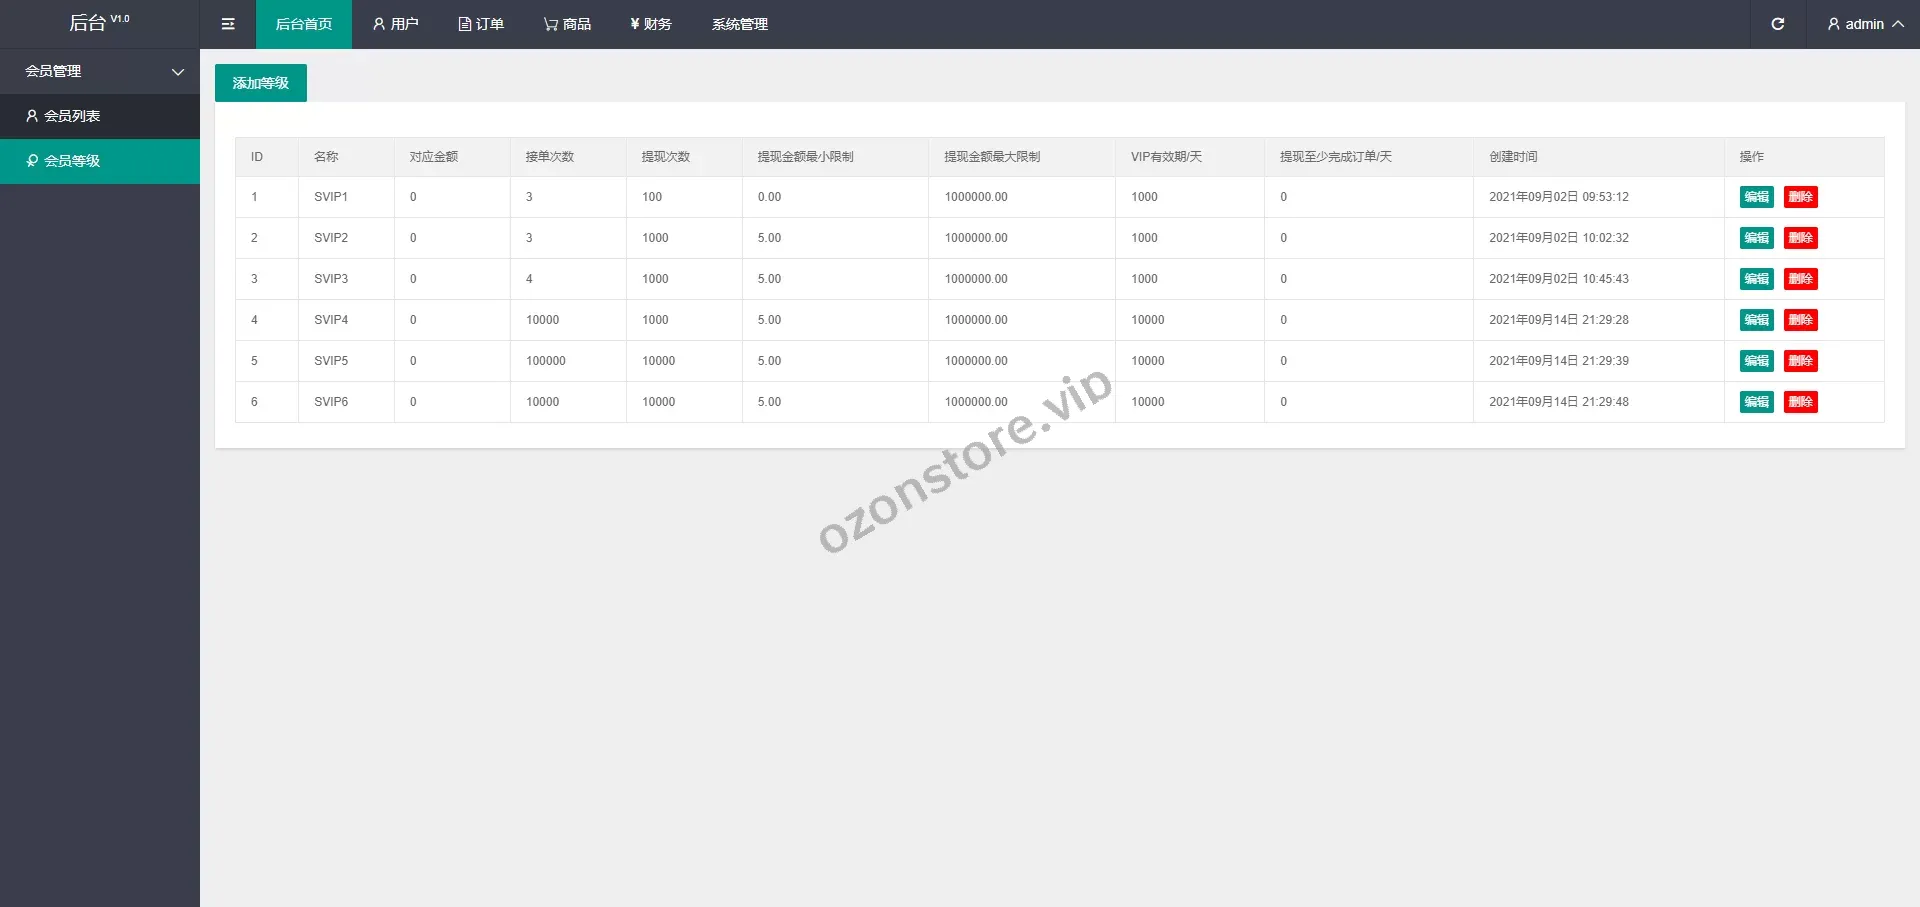The height and width of the screenshot is (907, 1920).
Task: Switch to the 后台首页 tab
Action: [x=304, y=24]
